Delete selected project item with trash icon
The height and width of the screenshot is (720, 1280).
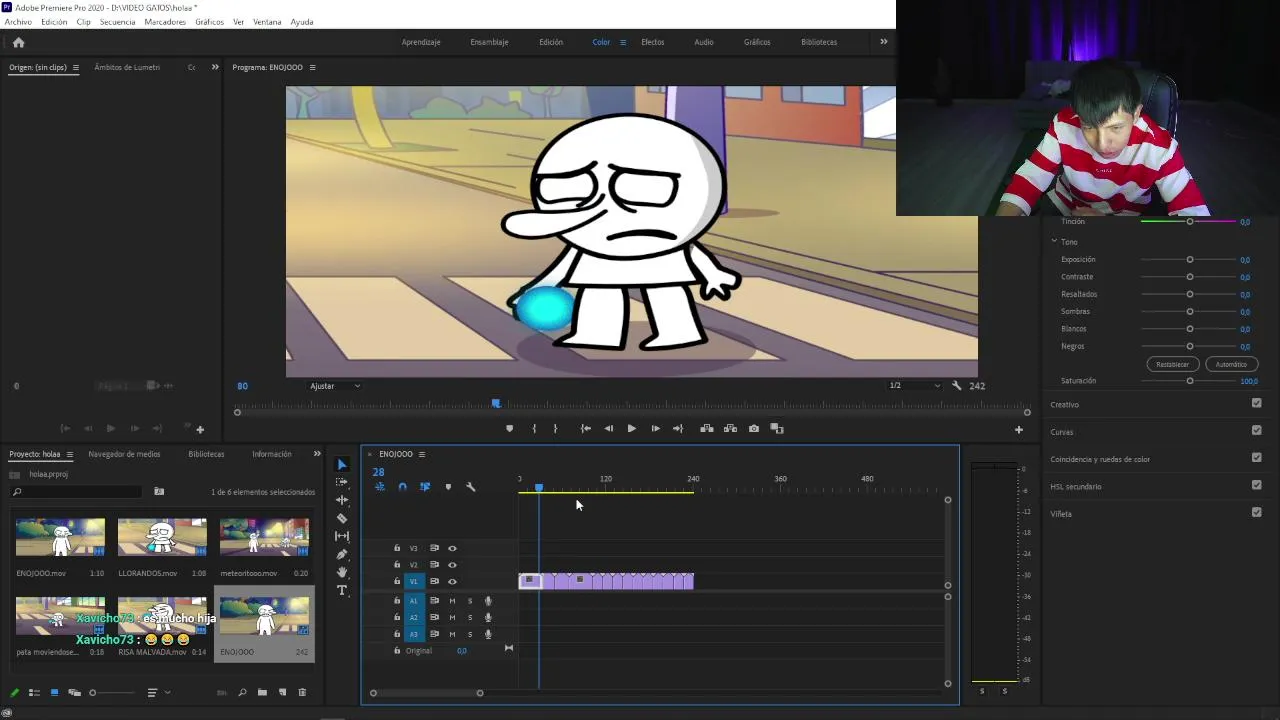click(x=302, y=692)
